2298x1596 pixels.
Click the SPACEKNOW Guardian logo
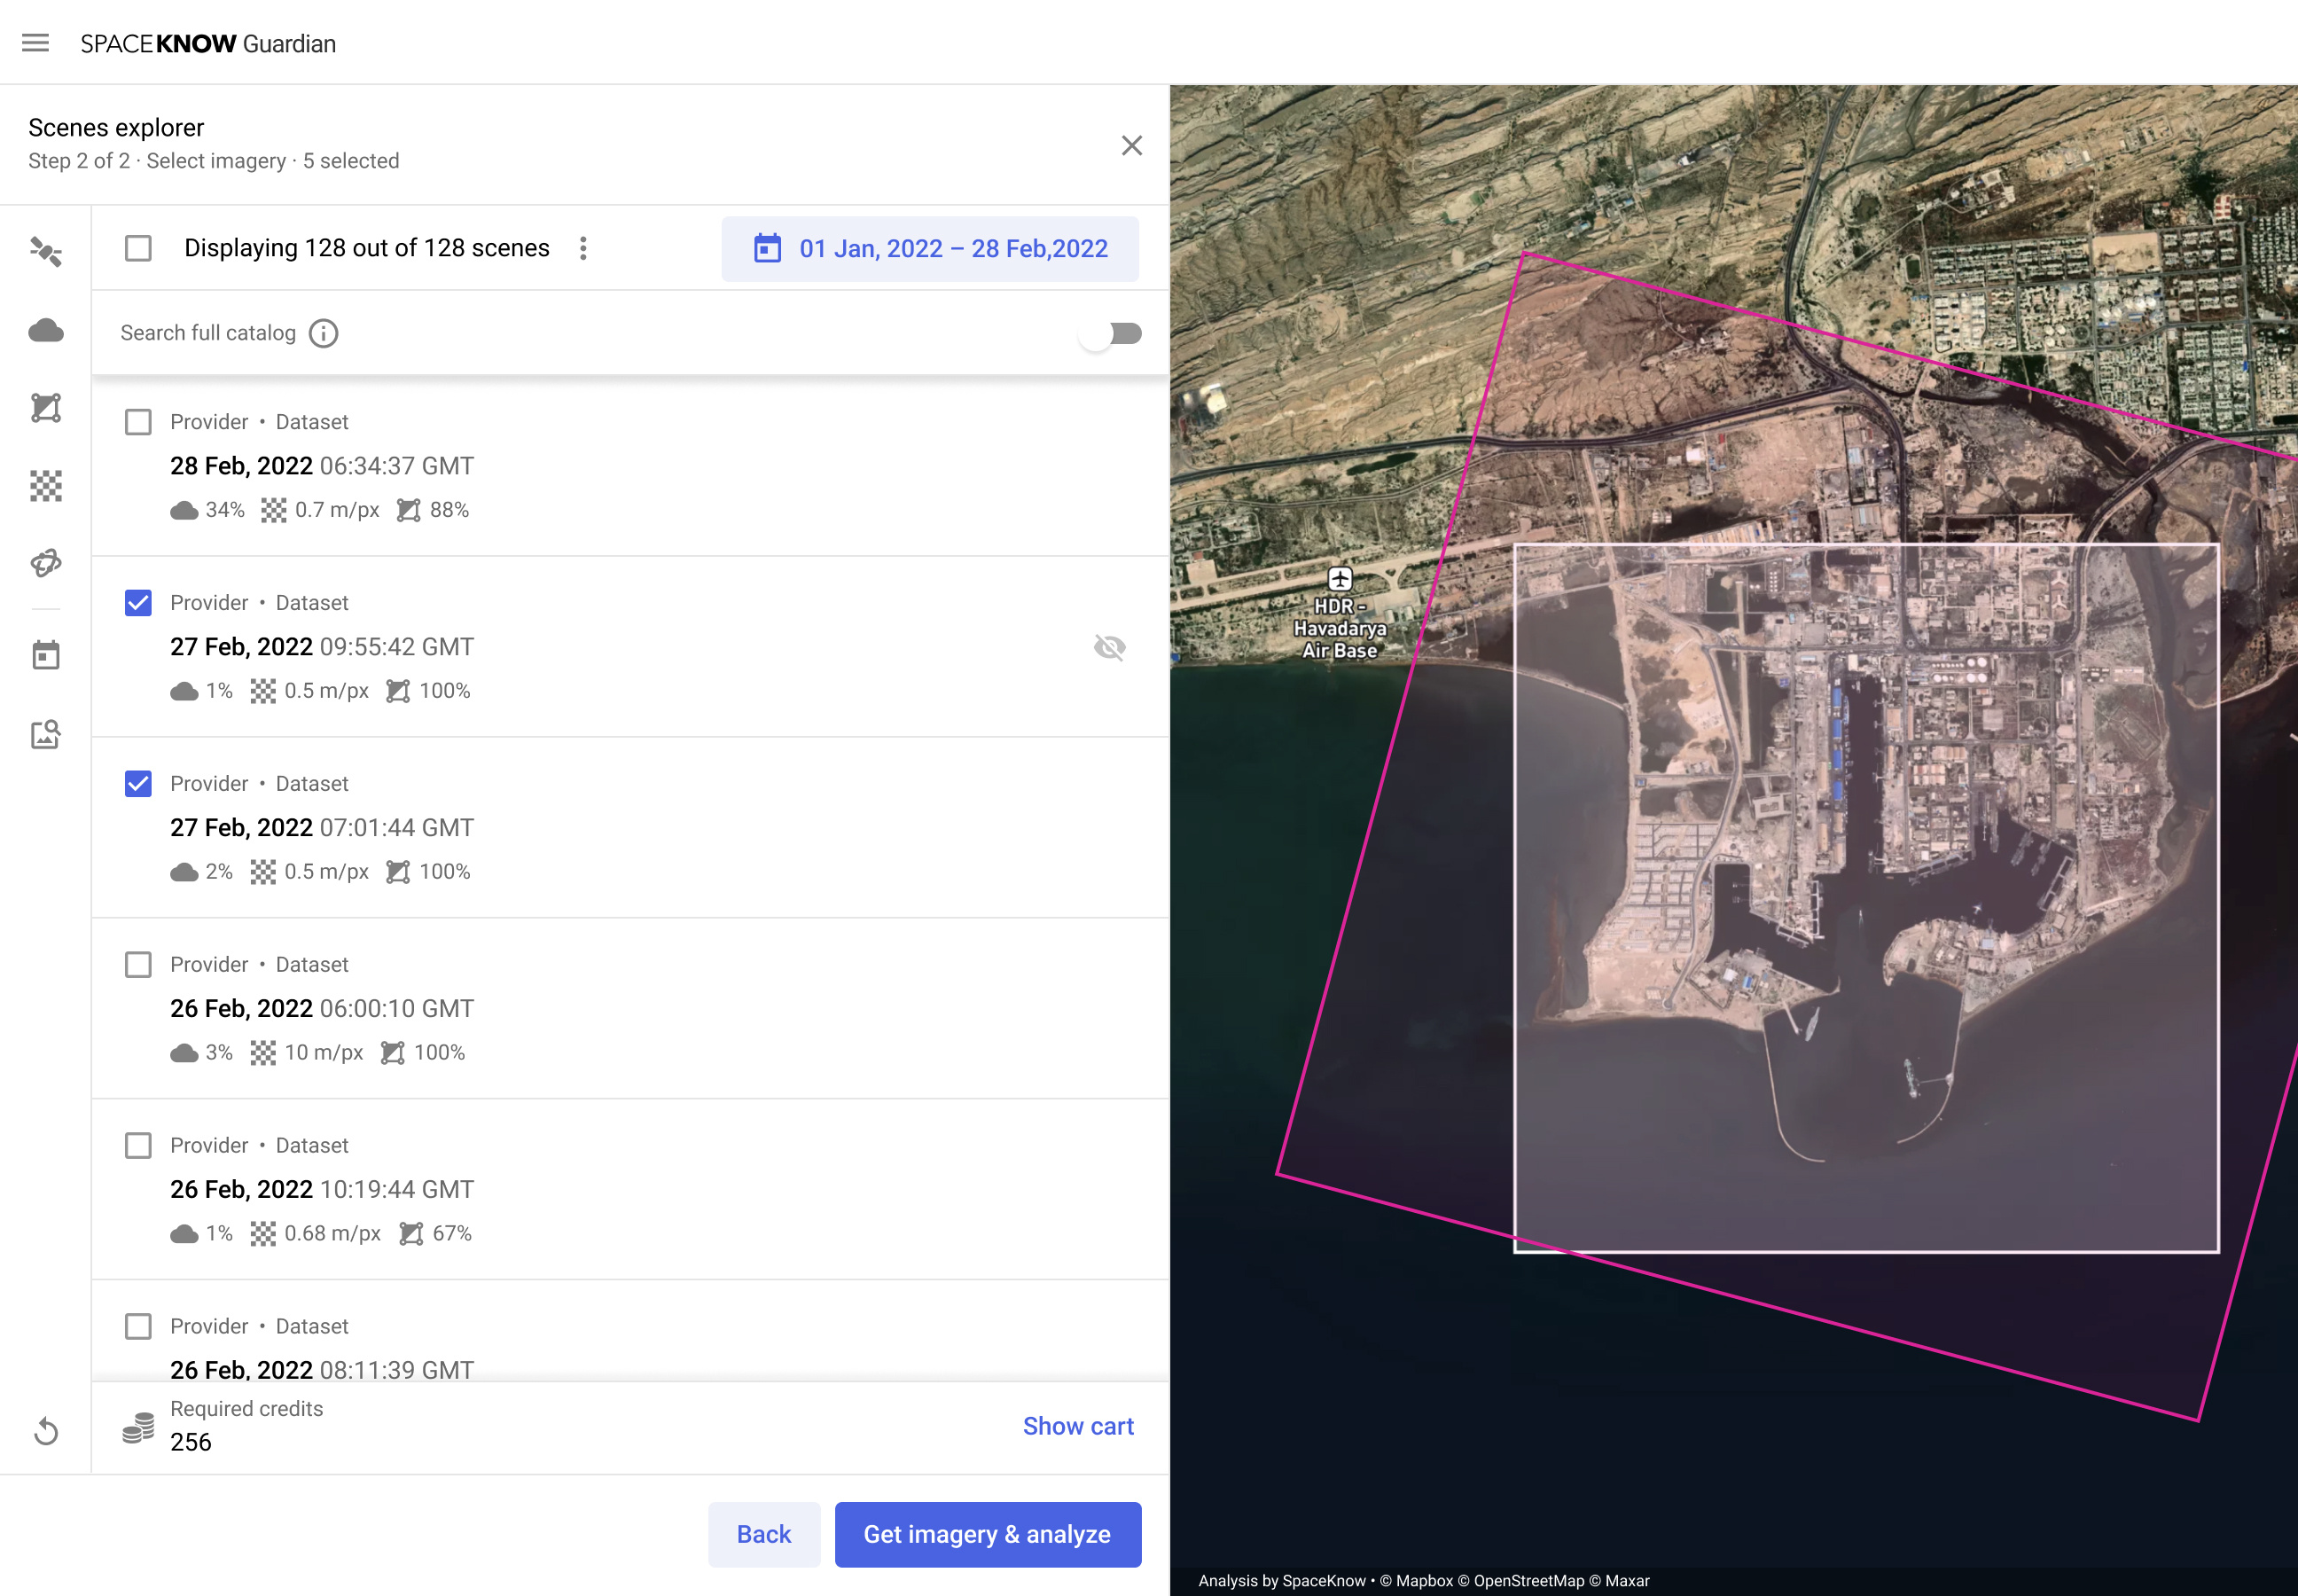[208, 44]
